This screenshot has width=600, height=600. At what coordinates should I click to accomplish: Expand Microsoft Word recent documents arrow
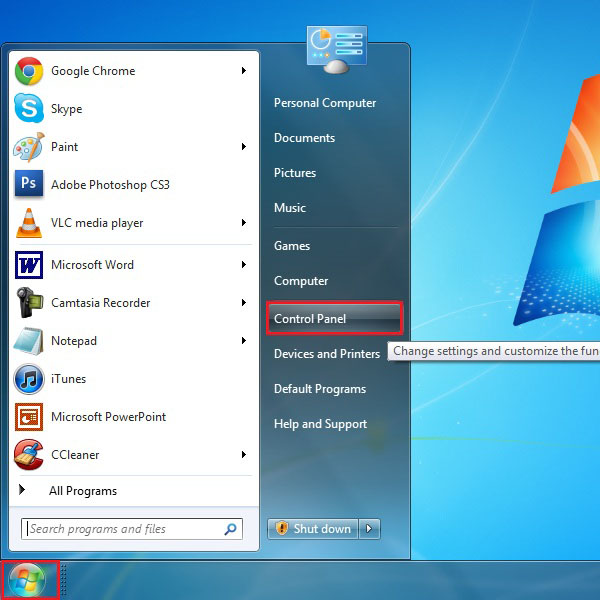coord(243,264)
